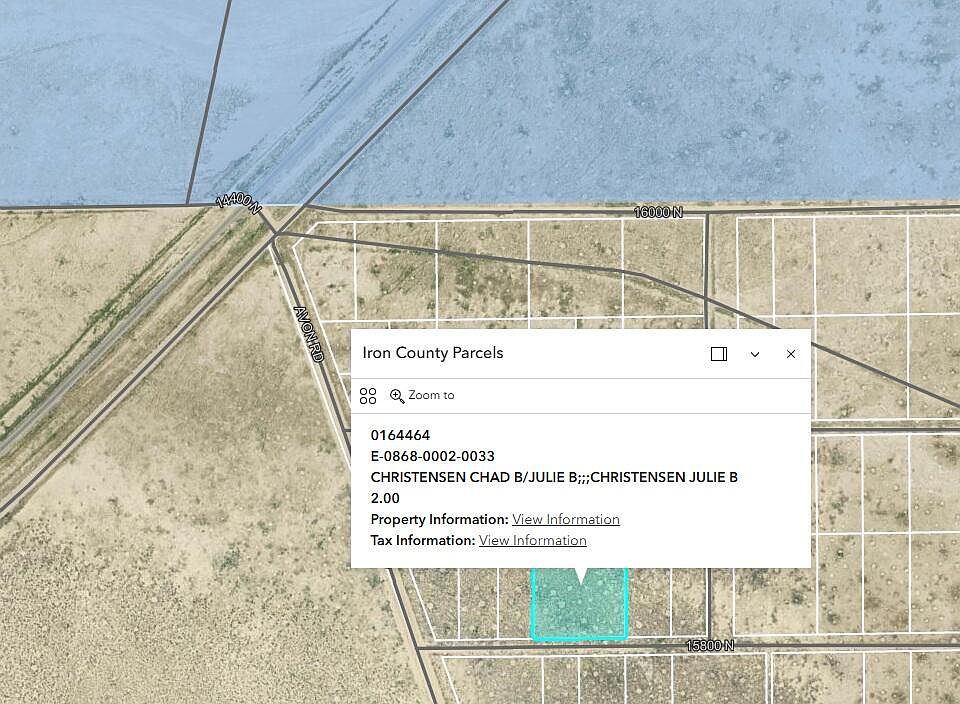Click the Iron County Parcels popup title
Image resolution: width=960 pixels, height=704 pixels.
[x=433, y=353]
